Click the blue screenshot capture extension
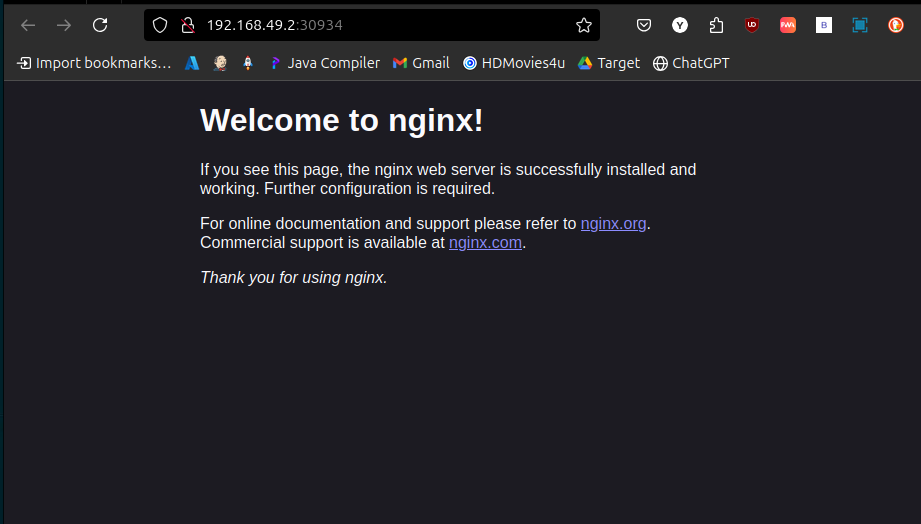Image resolution: width=921 pixels, height=524 pixels. click(860, 25)
